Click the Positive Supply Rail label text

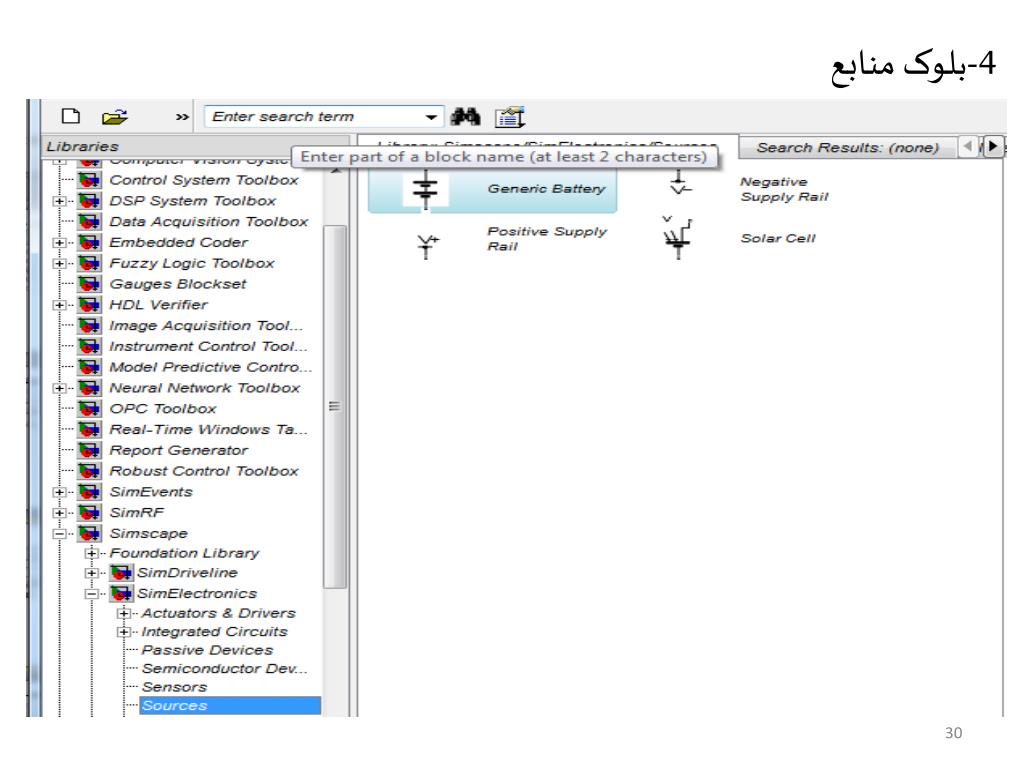pyautogui.click(x=547, y=239)
